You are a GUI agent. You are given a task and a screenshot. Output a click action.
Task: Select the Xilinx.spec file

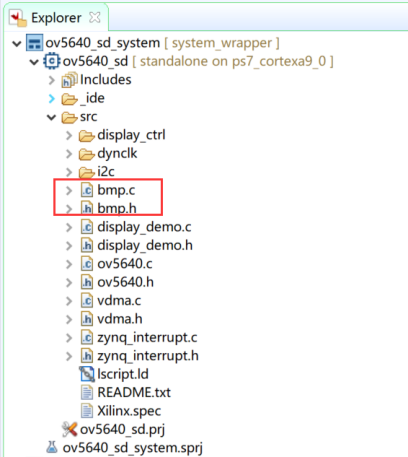129,411
